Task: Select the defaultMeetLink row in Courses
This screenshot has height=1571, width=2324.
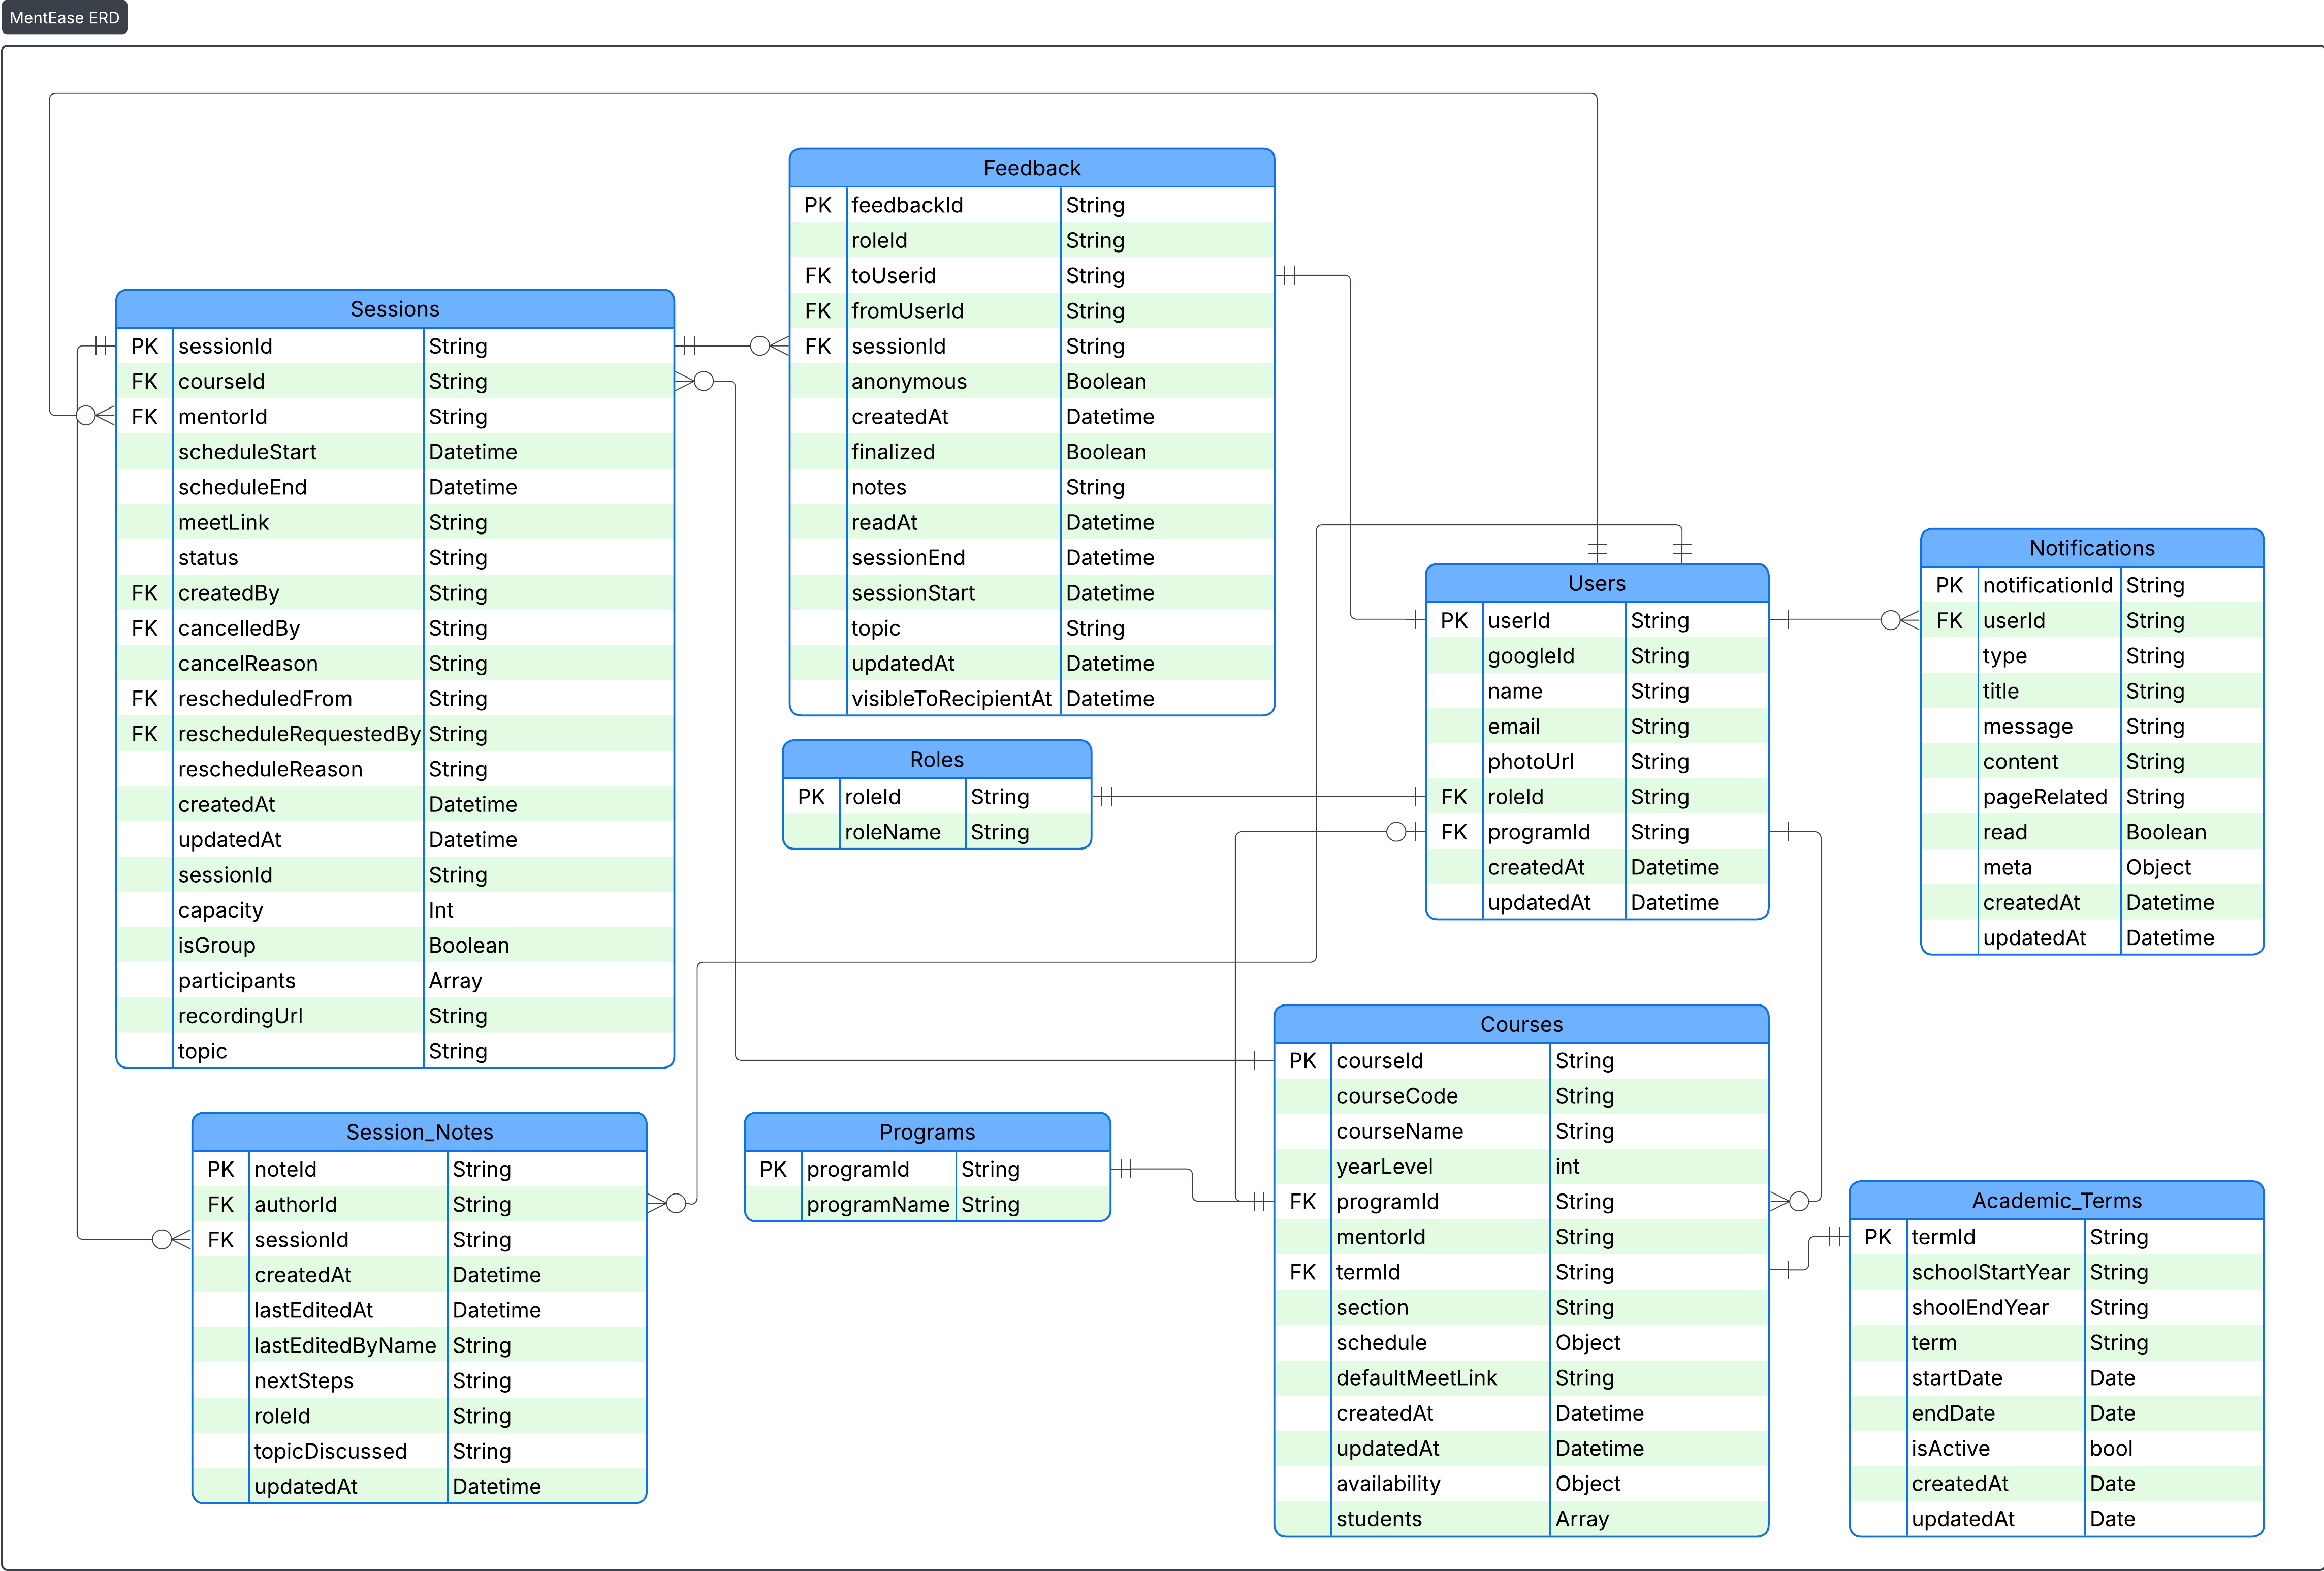Action: 1416,1378
